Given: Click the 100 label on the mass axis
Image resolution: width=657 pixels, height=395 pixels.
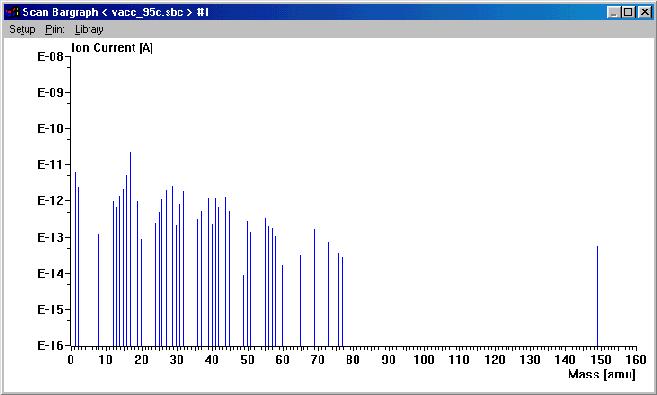Looking at the screenshot, I should click(424, 359).
